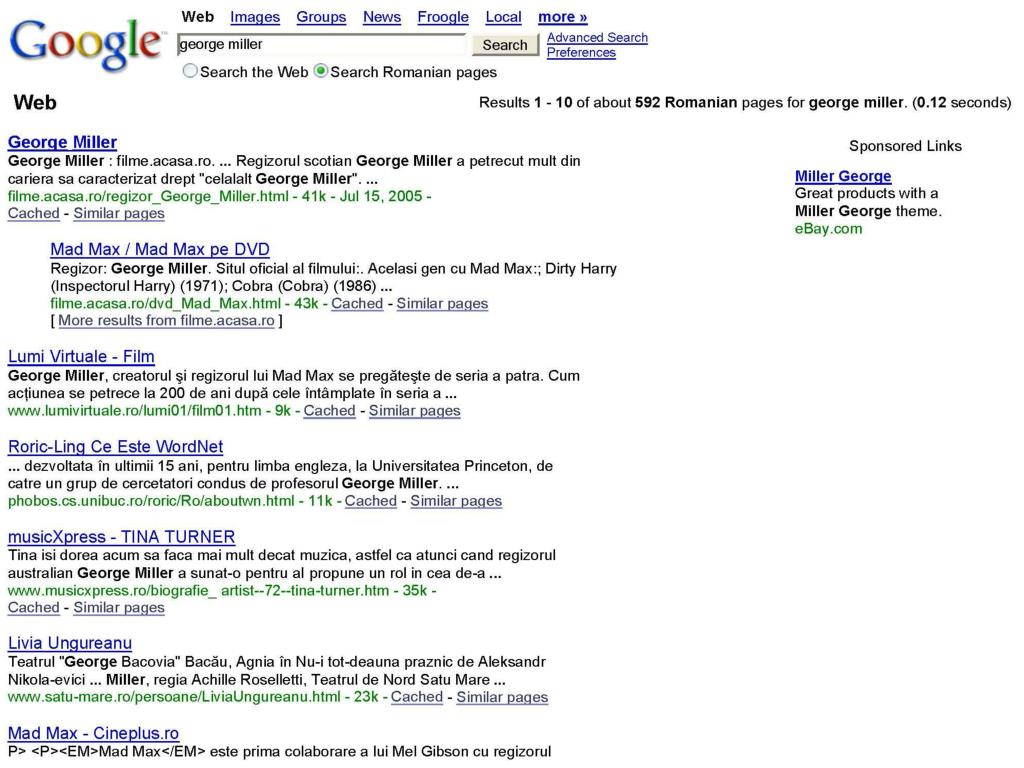This screenshot has width=1024, height=768.
Task: Click the 'Sponsored Links' heading text
Action: (x=905, y=146)
